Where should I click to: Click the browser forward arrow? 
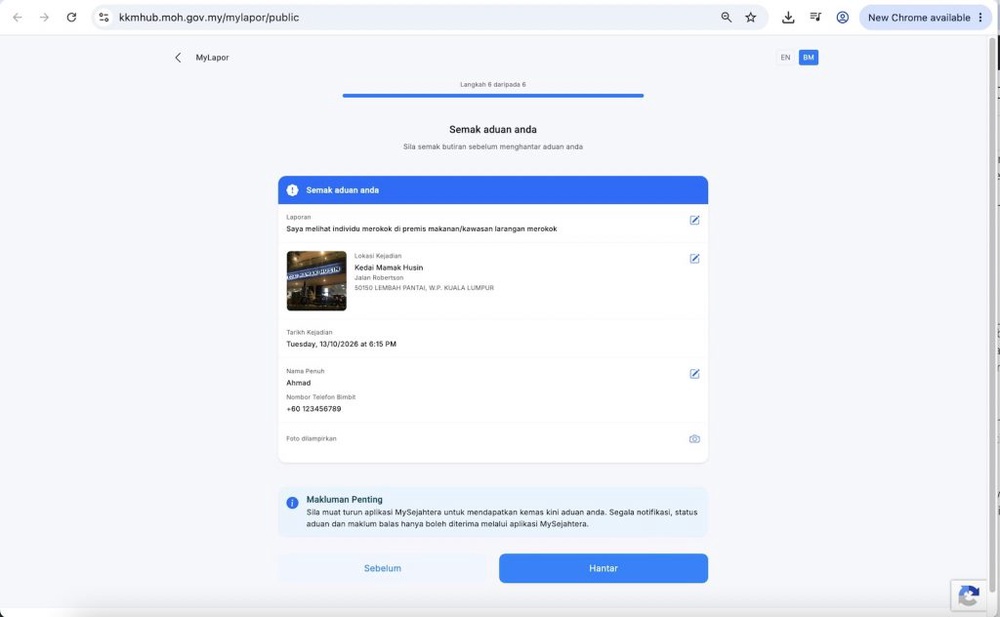(44, 17)
